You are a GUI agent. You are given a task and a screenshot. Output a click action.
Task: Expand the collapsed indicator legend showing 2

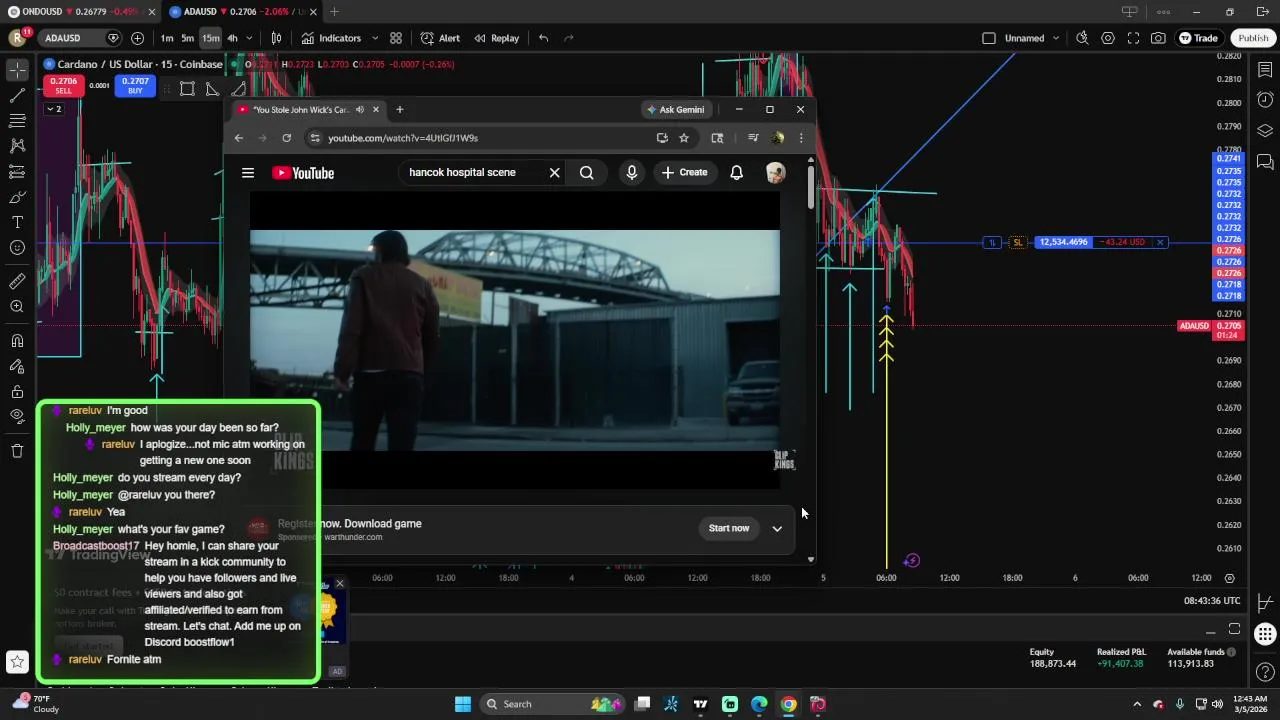53,109
